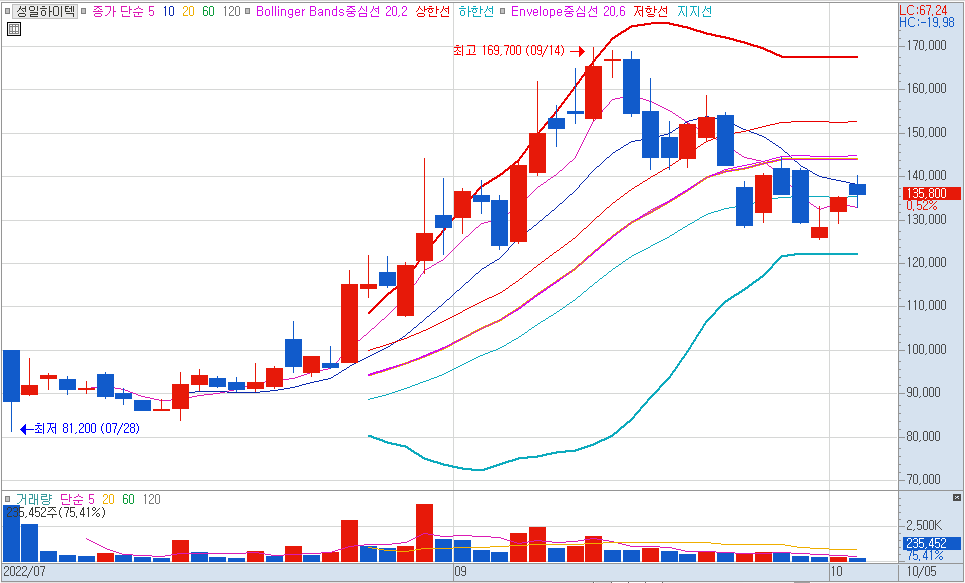Click the Envelope중심선 20,6 label
This screenshot has width=965, height=583.
(x=569, y=11)
